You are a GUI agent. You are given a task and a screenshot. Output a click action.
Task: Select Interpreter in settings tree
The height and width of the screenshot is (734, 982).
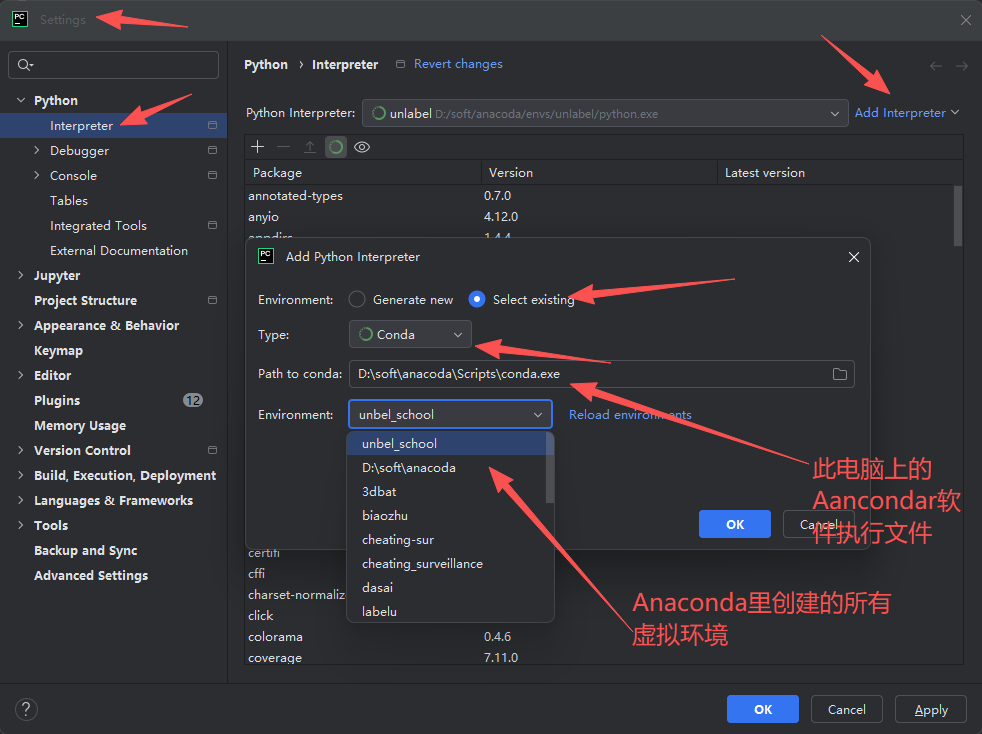(x=113, y=125)
